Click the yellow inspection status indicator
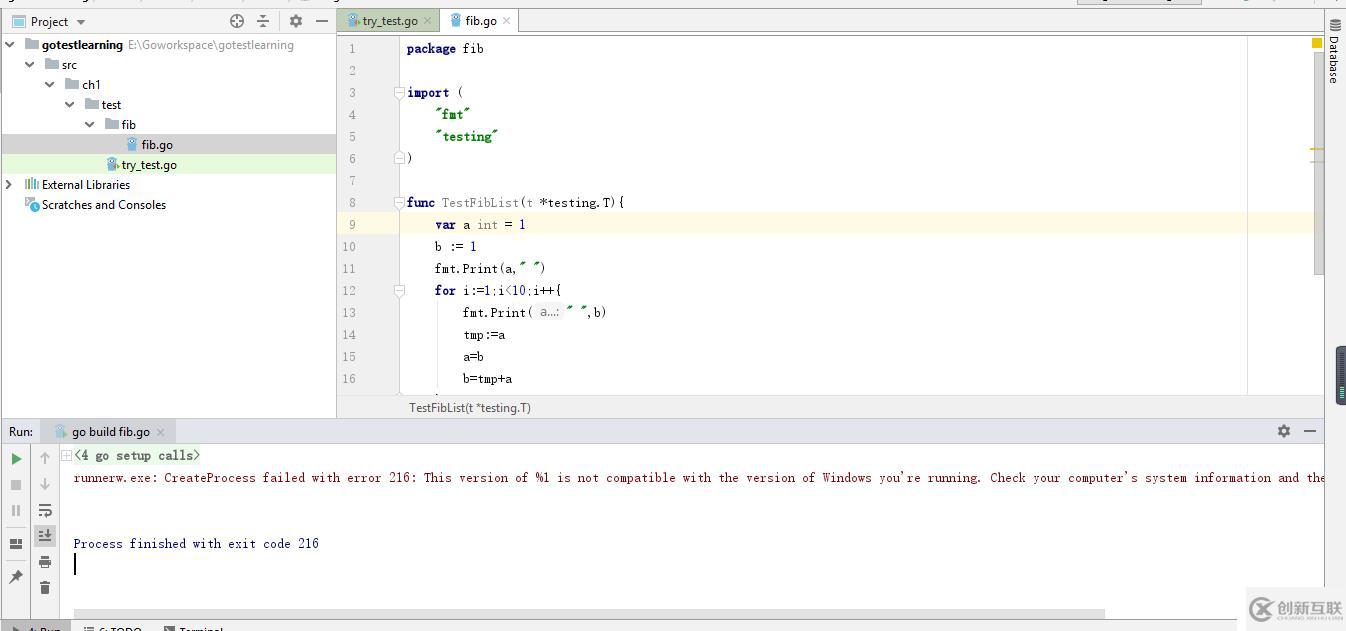This screenshot has height=631, width=1346. [x=1317, y=43]
